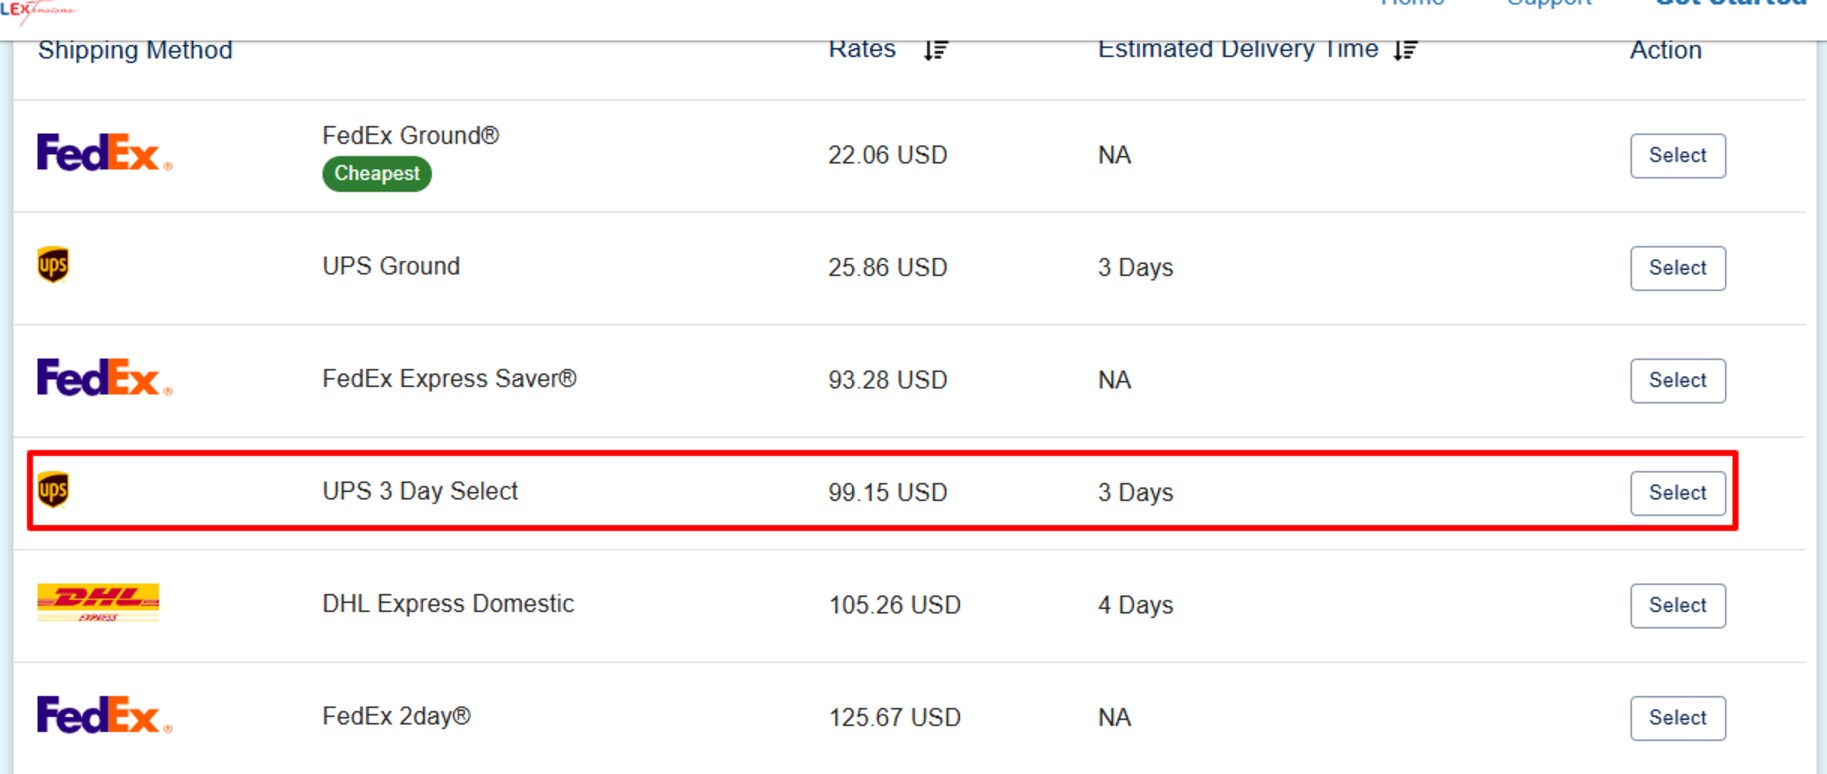The height and width of the screenshot is (774, 1827).
Task: Click the FedEx logo next to FedEx 2day
Action: [x=101, y=714]
